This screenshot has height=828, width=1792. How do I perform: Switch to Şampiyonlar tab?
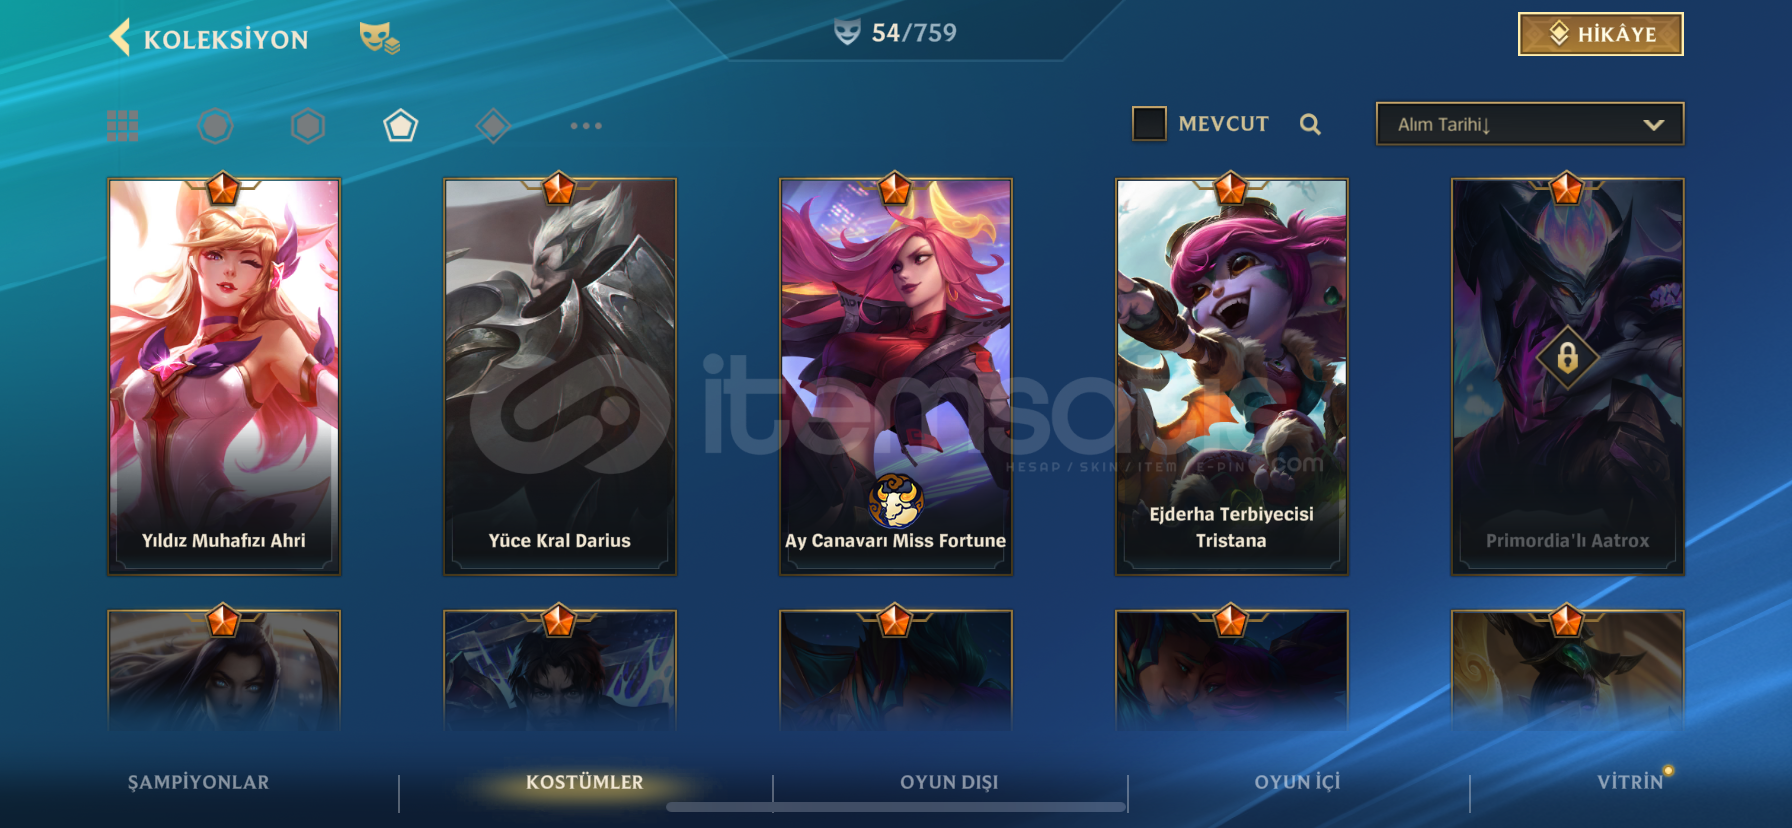tap(198, 782)
